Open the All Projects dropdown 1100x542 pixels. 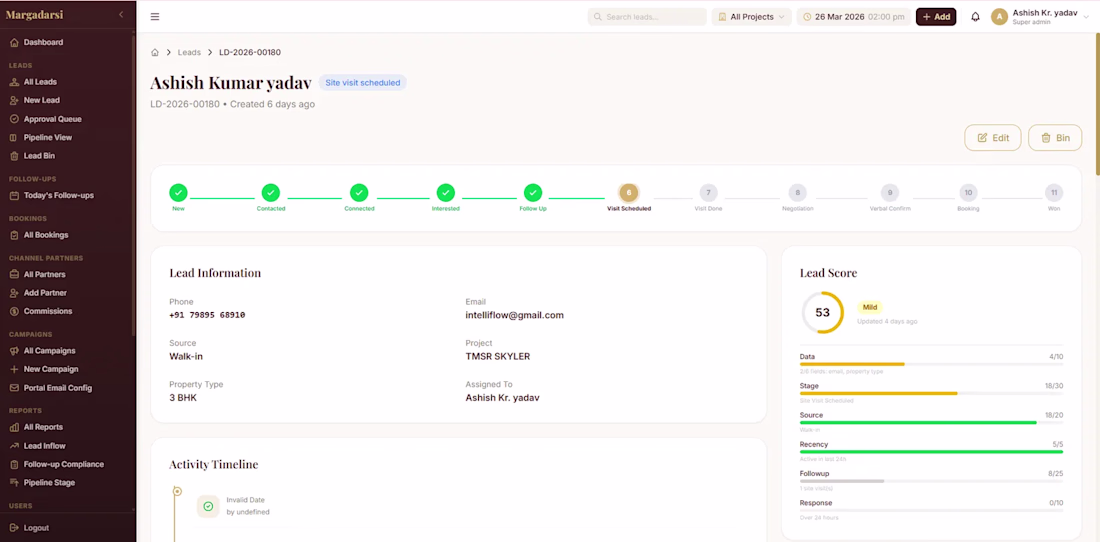[x=751, y=17]
